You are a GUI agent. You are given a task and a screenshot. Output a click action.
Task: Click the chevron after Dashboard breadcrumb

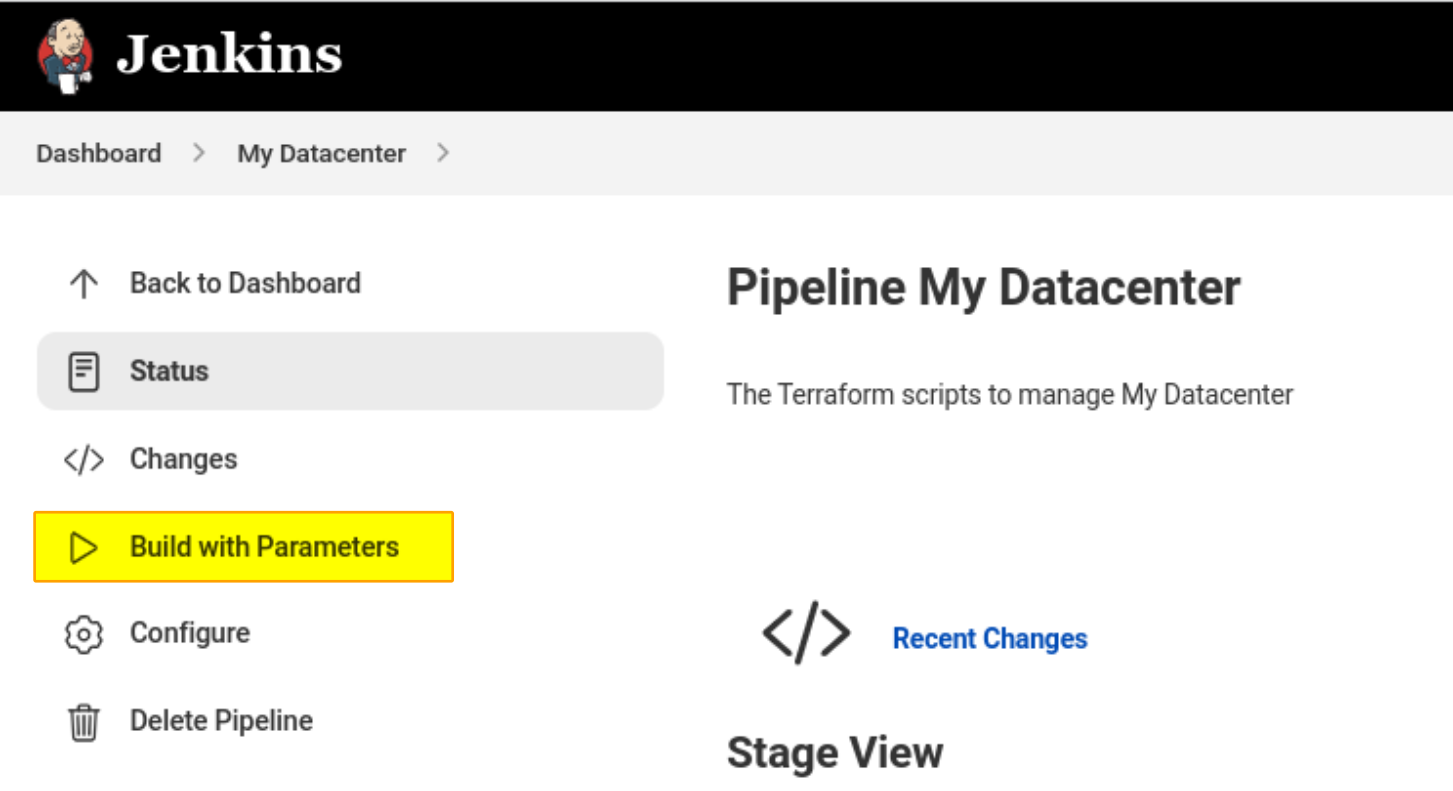pyautogui.click(x=198, y=153)
